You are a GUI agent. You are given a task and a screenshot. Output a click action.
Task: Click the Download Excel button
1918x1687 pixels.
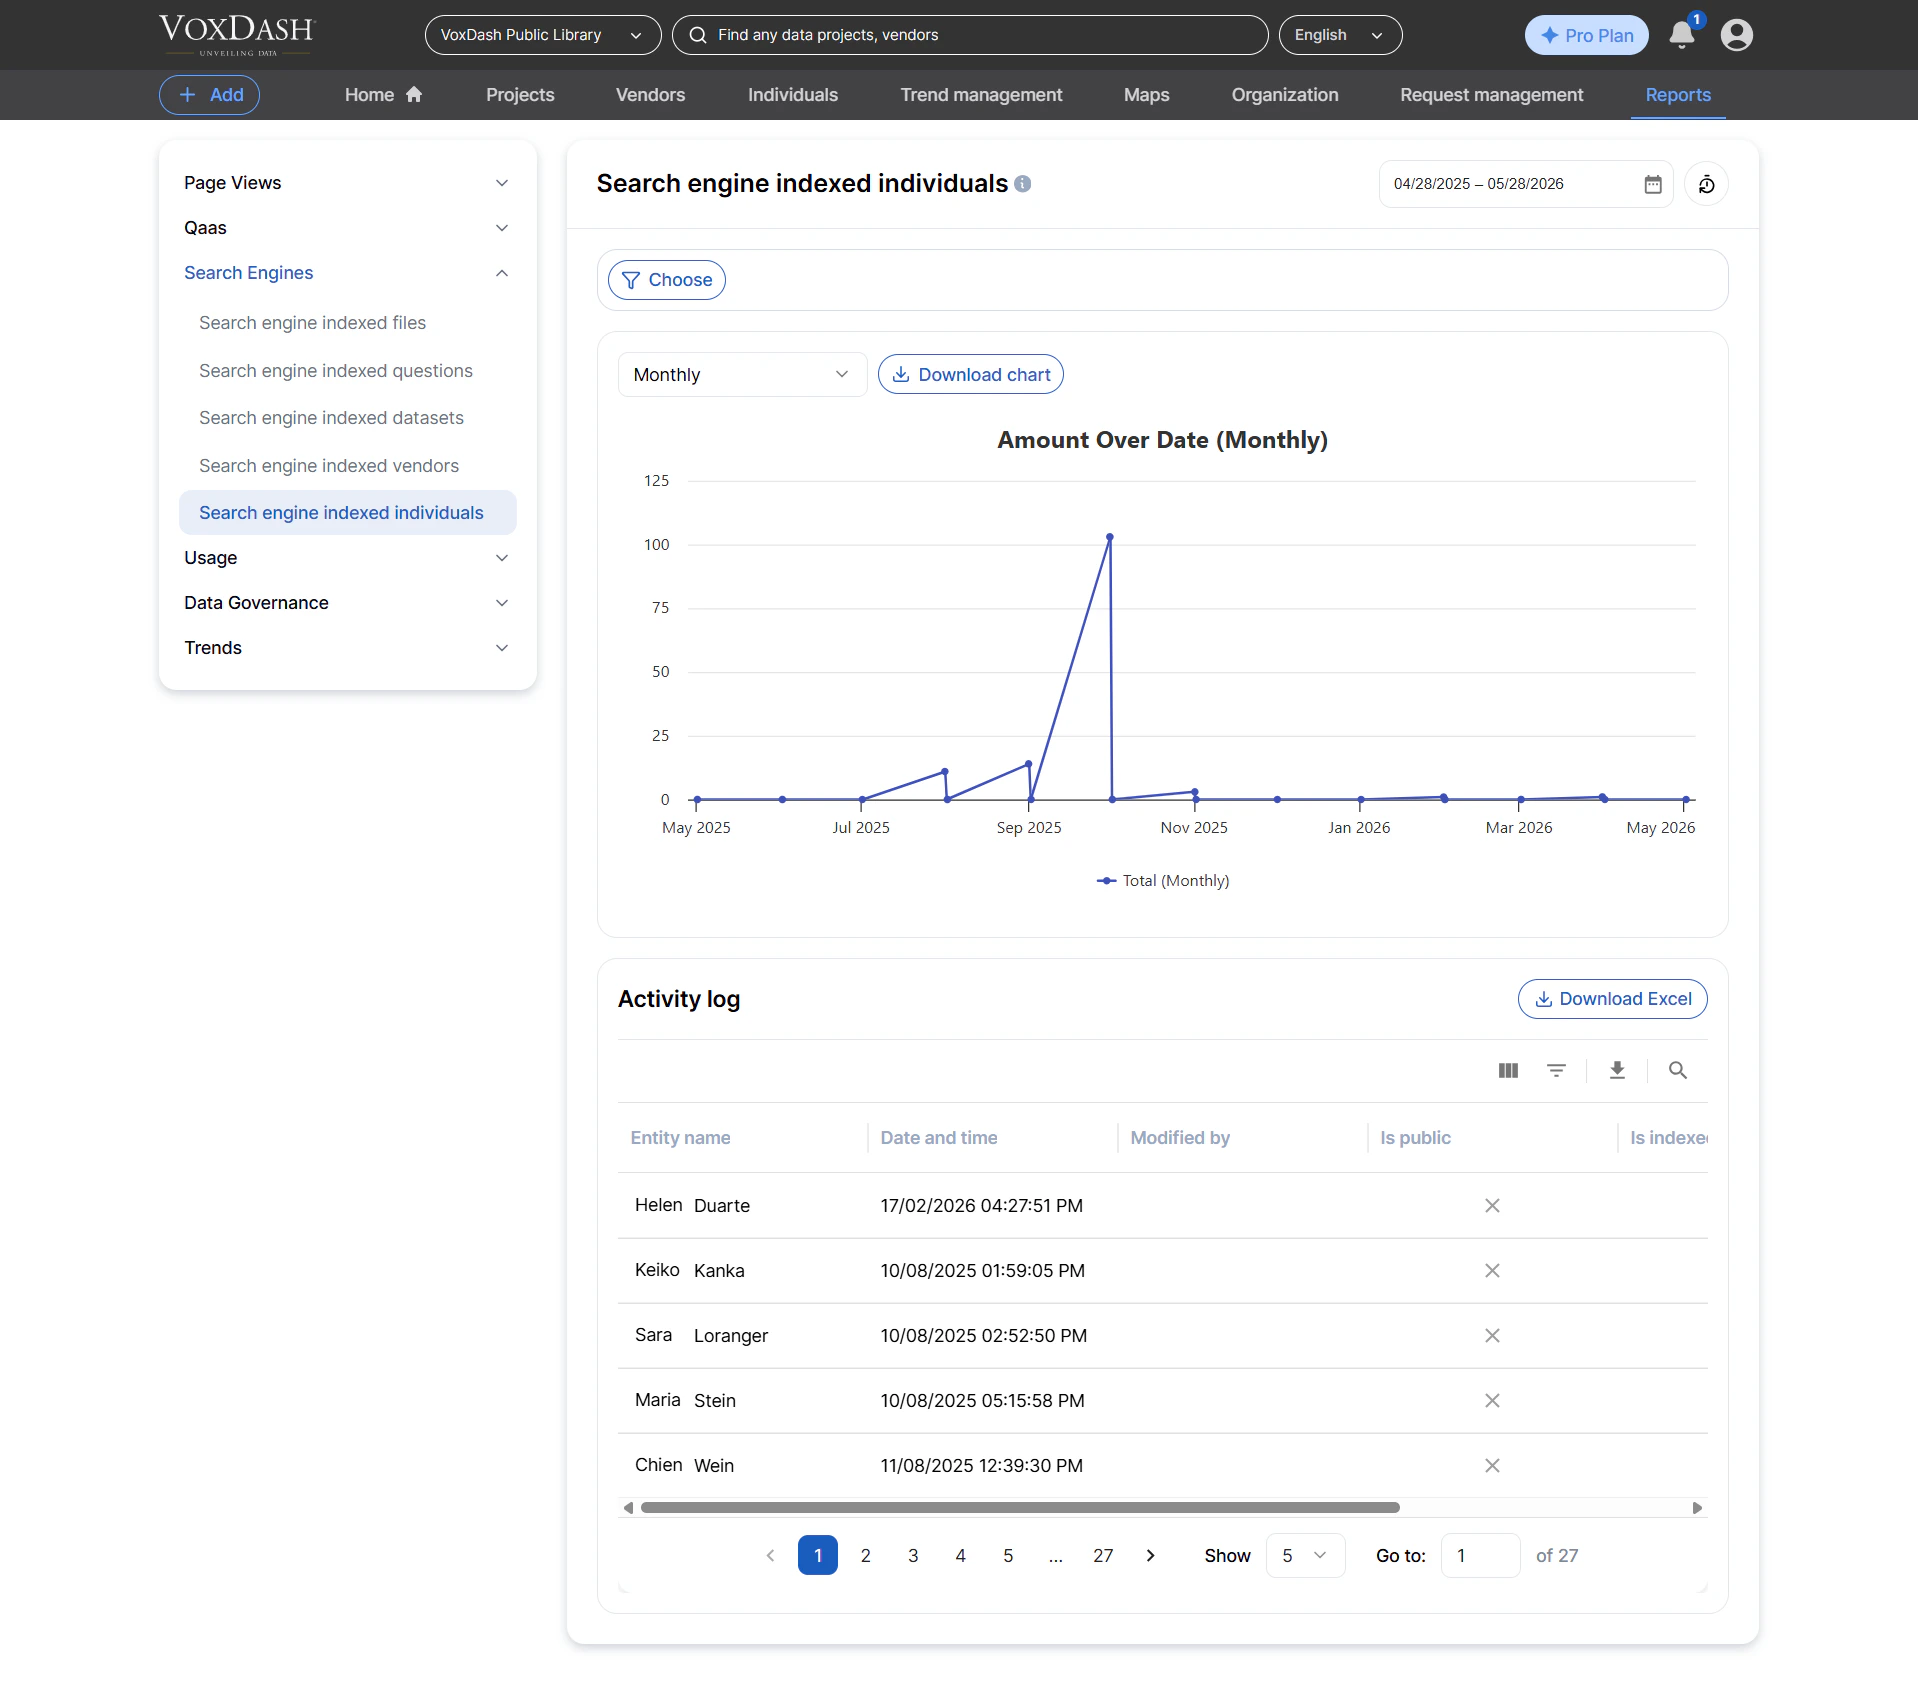1612,999
